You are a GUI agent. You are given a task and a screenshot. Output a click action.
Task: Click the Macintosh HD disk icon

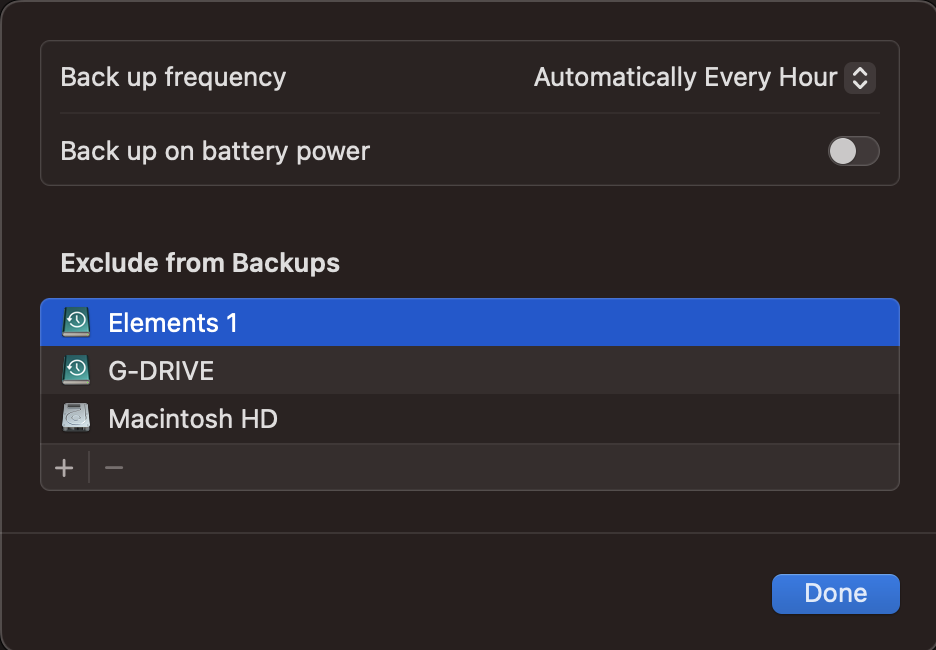[x=76, y=418]
